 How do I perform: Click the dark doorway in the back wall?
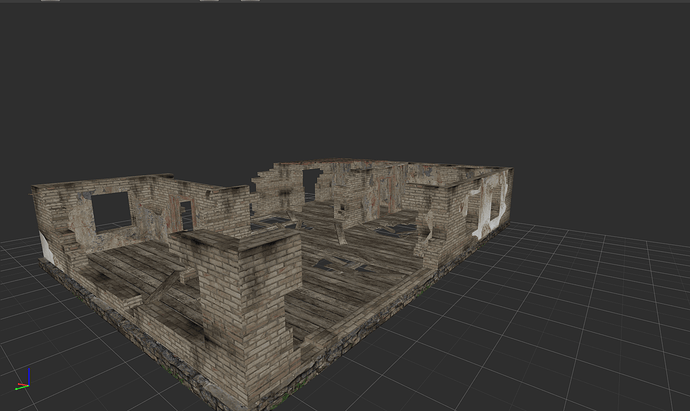pyautogui.click(x=312, y=185)
